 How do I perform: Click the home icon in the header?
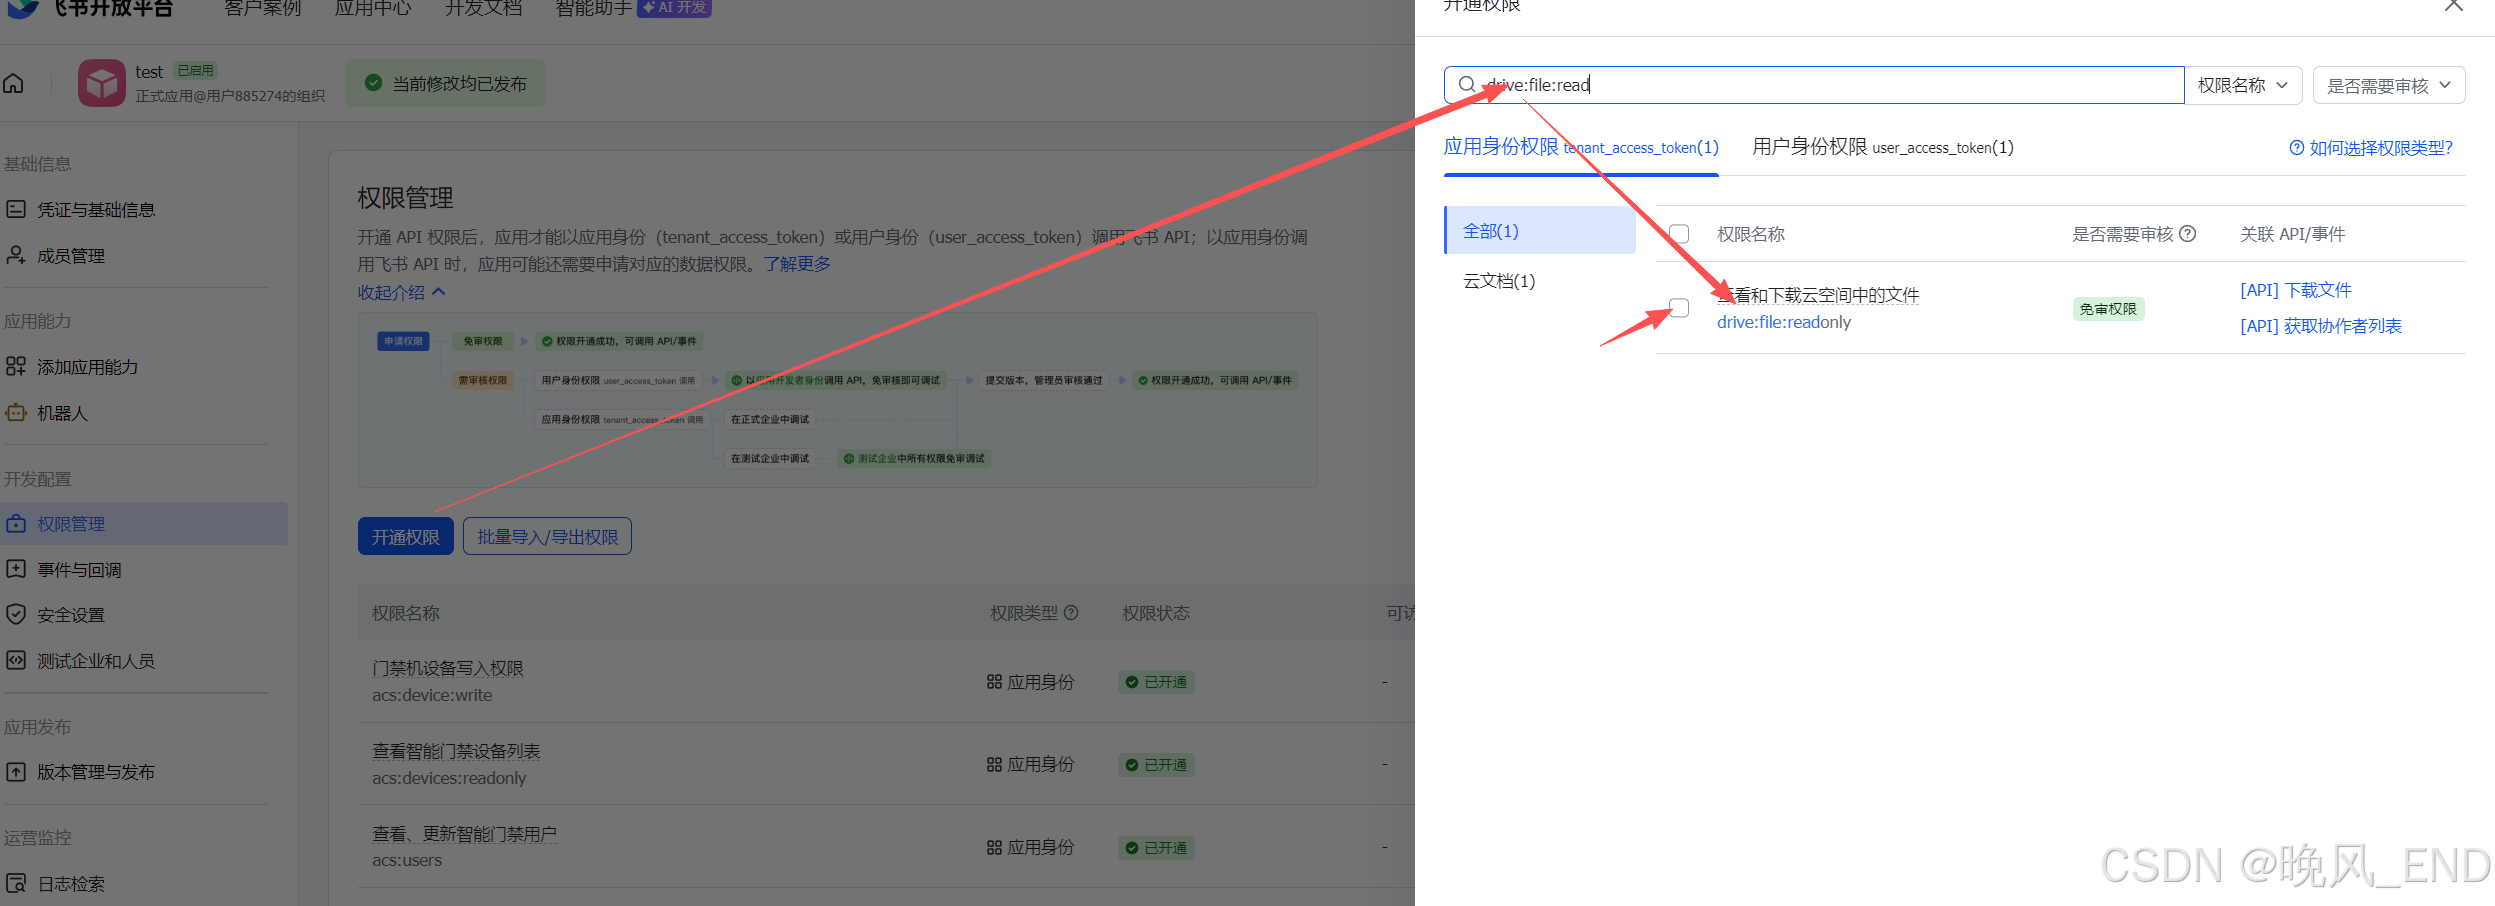(14, 84)
